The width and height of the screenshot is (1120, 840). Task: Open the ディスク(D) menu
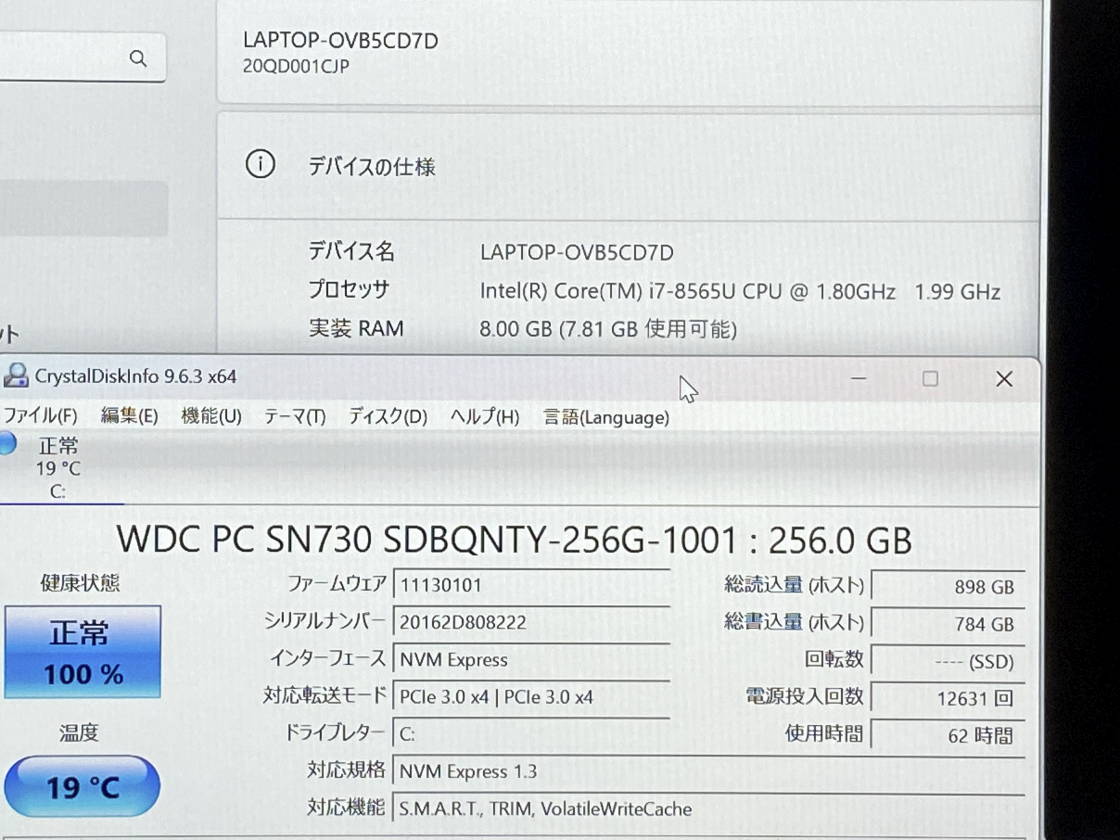(x=387, y=417)
